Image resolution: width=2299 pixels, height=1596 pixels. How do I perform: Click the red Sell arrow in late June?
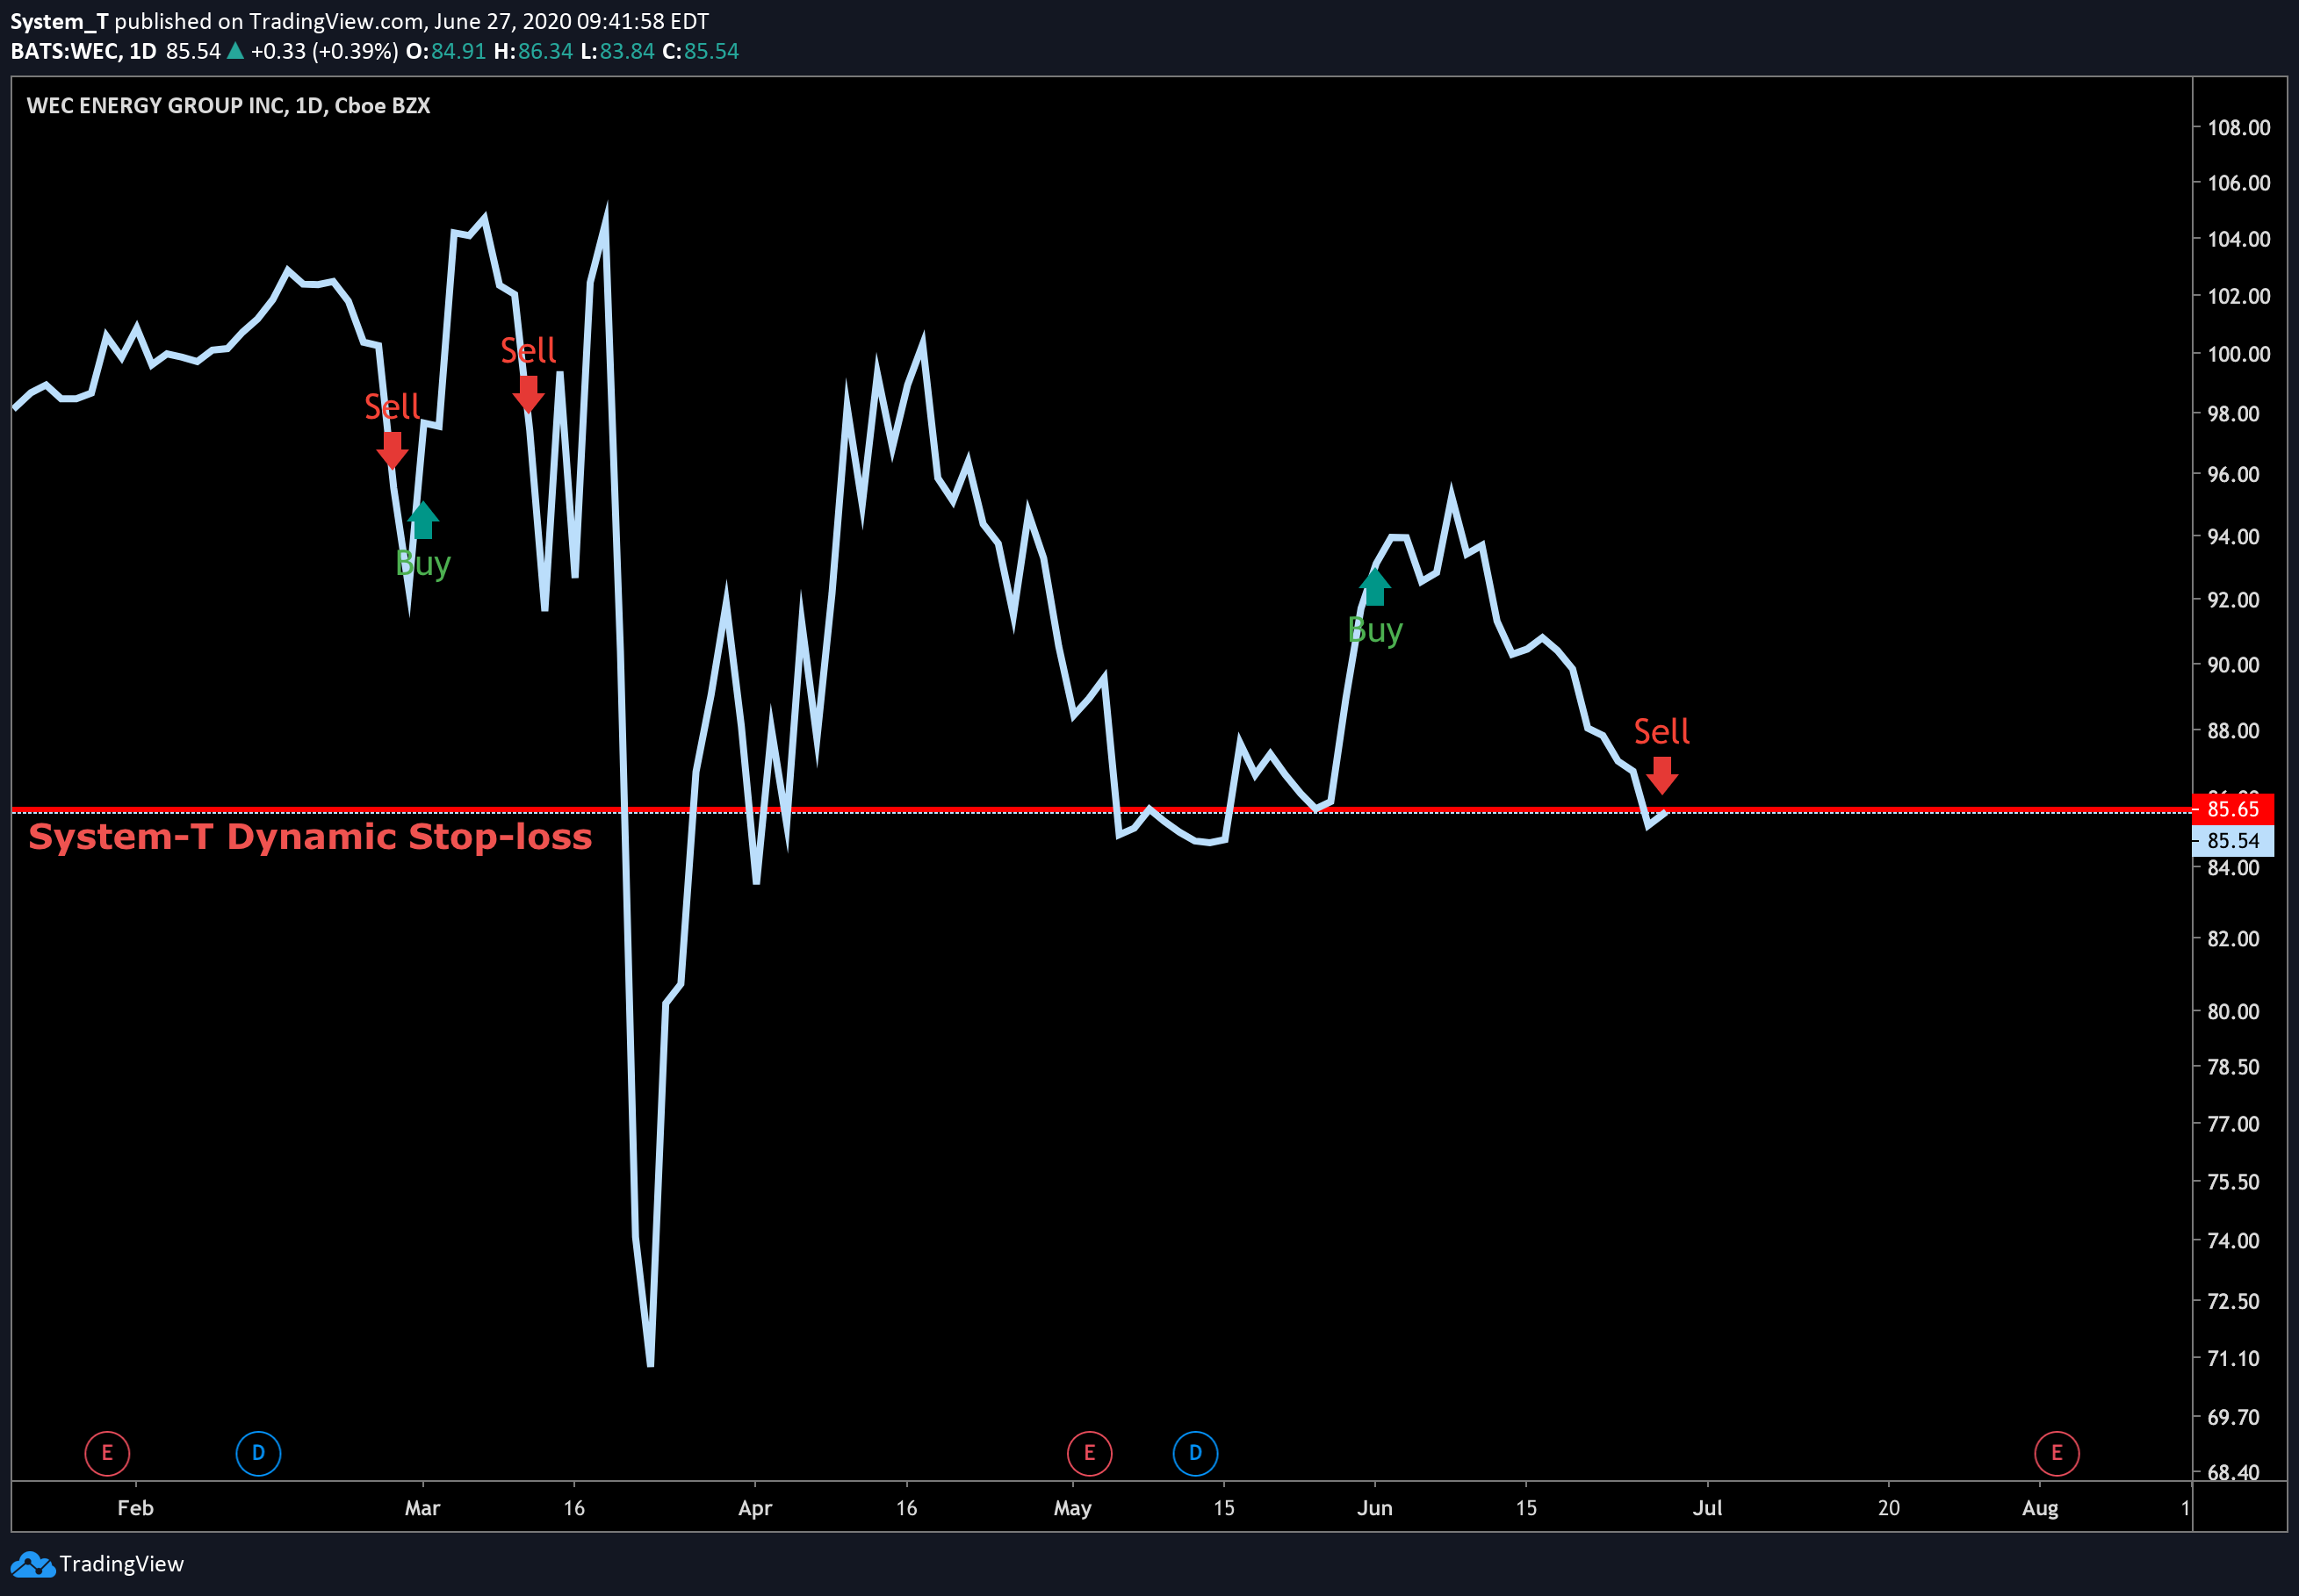tap(1662, 775)
